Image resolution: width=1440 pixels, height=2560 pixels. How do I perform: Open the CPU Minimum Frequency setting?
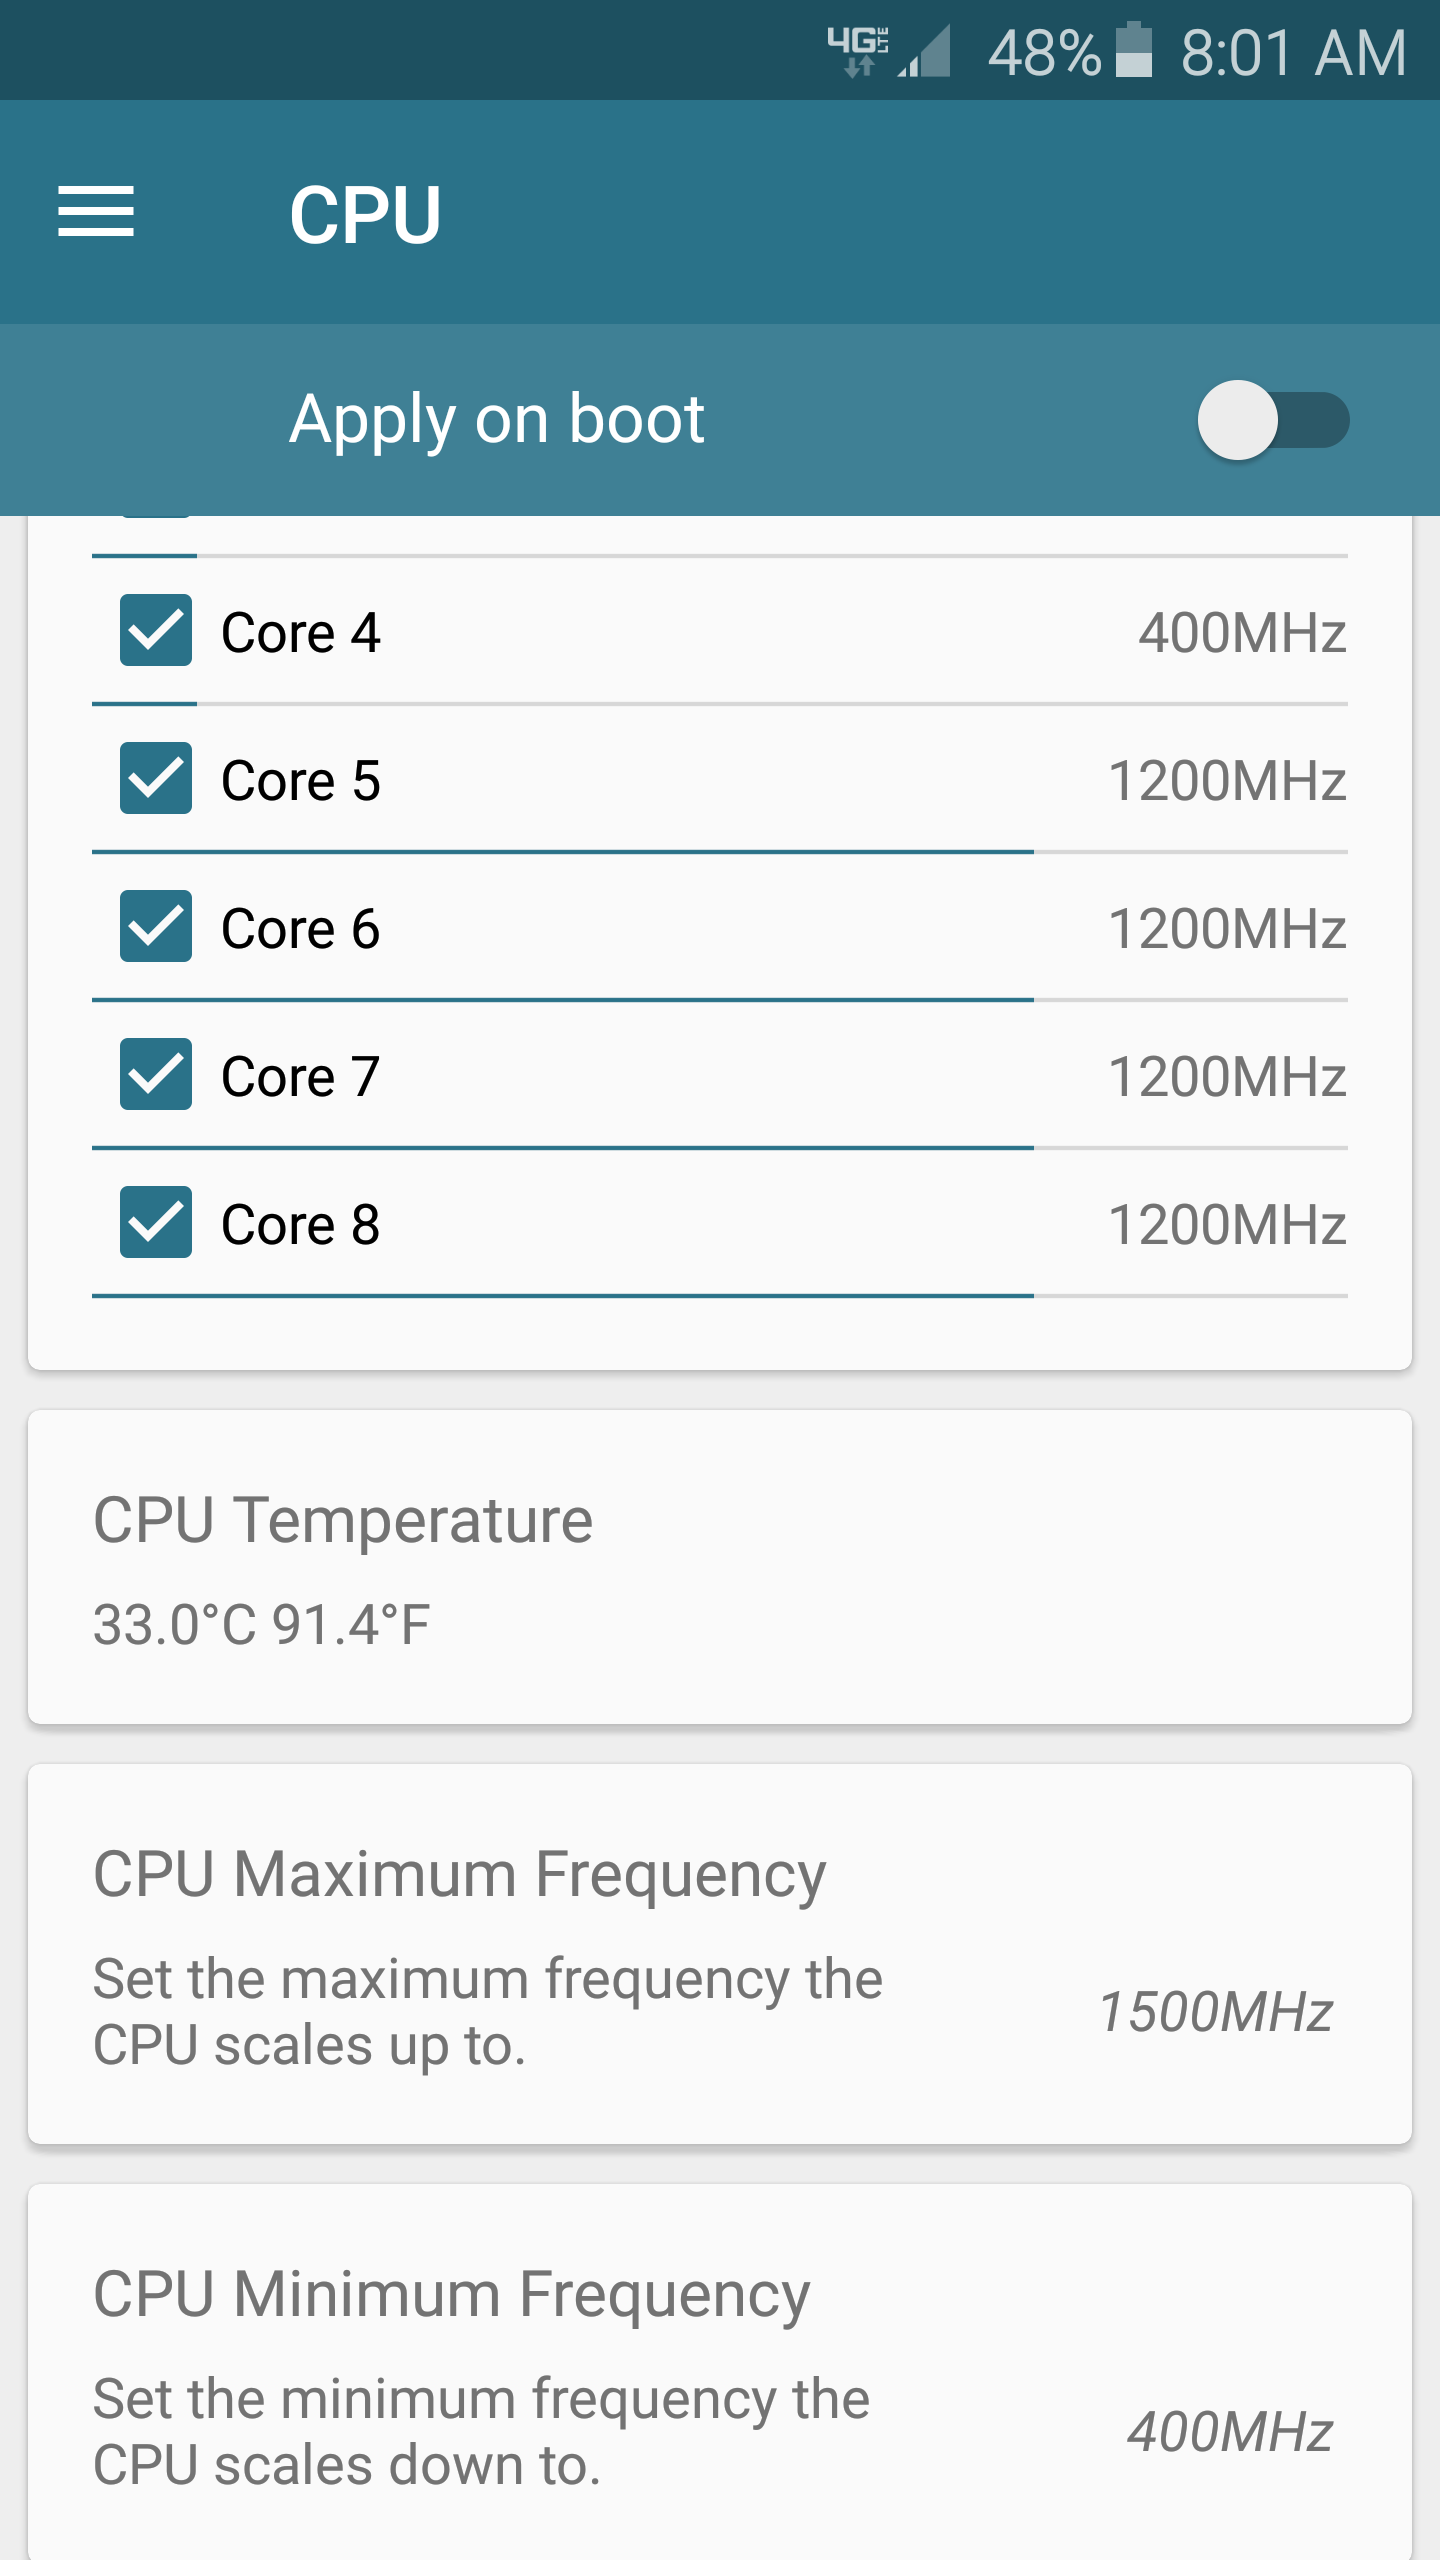pos(452,2294)
